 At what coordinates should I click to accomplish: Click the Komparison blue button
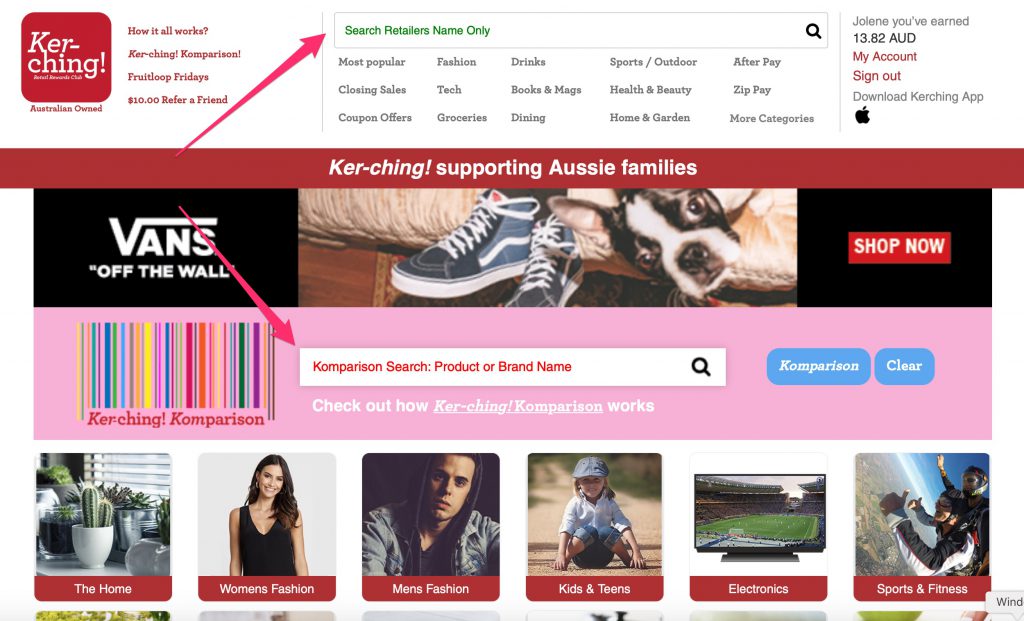pos(818,366)
